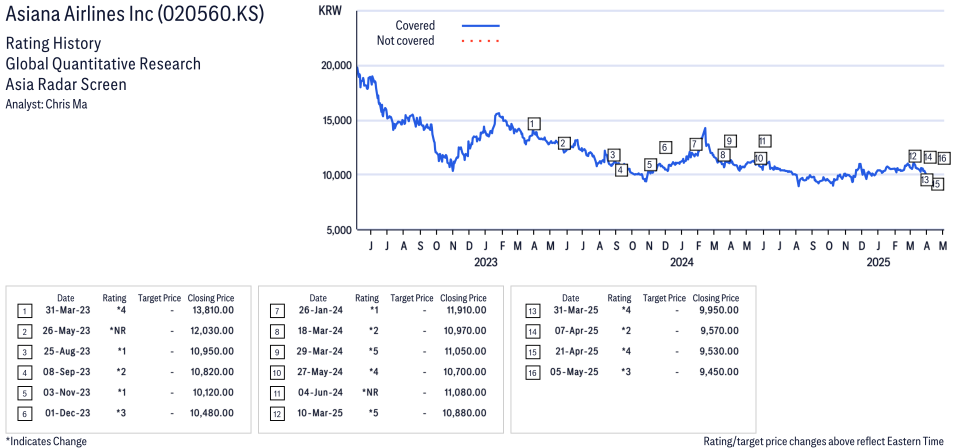Click the 5,000 y-axis label
Screen dimensions: 955x448
337,230
